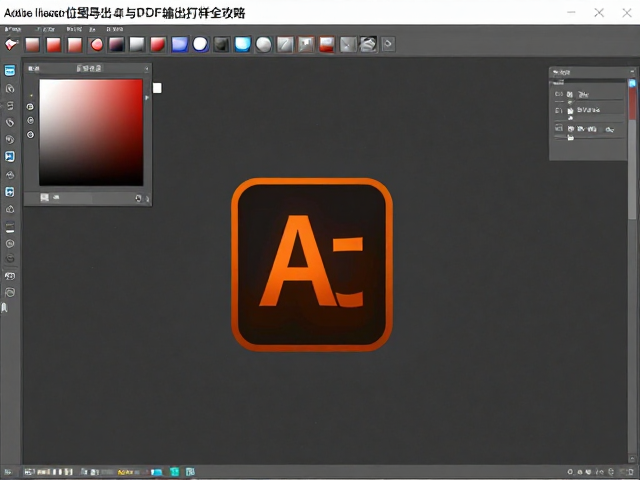Open the topmost blue icon in left sidebar
Viewport: 640px width, 480px height.
pos(10,71)
